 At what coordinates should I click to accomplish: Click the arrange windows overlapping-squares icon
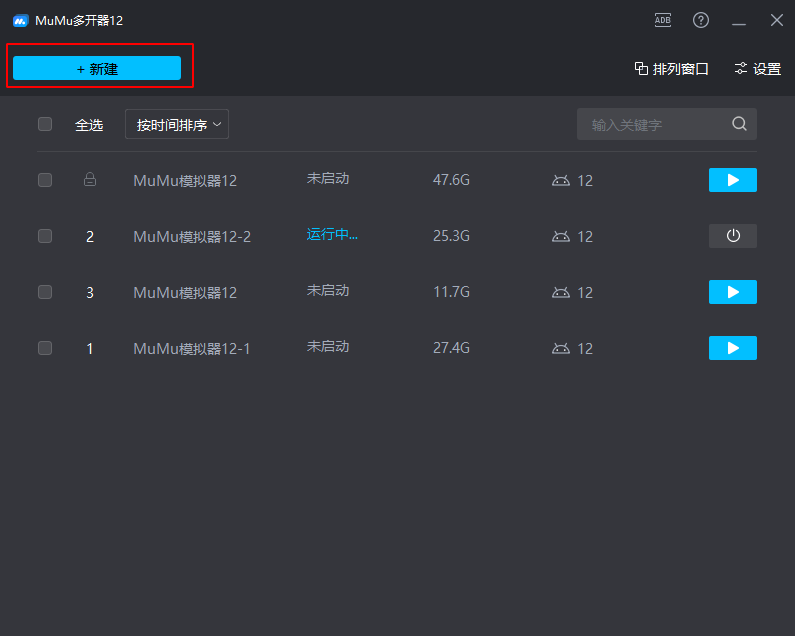(x=641, y=68)
